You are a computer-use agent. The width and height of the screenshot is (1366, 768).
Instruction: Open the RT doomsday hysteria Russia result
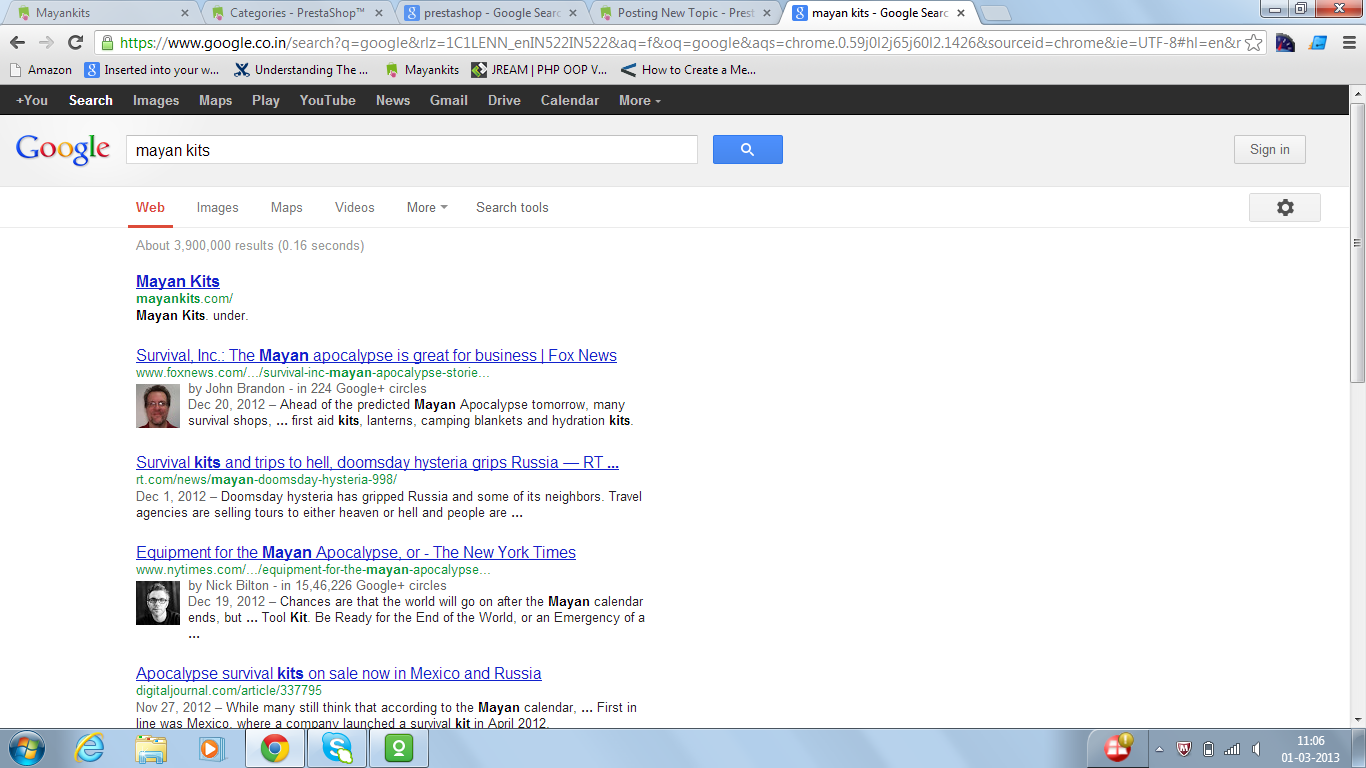pos(377,462)
